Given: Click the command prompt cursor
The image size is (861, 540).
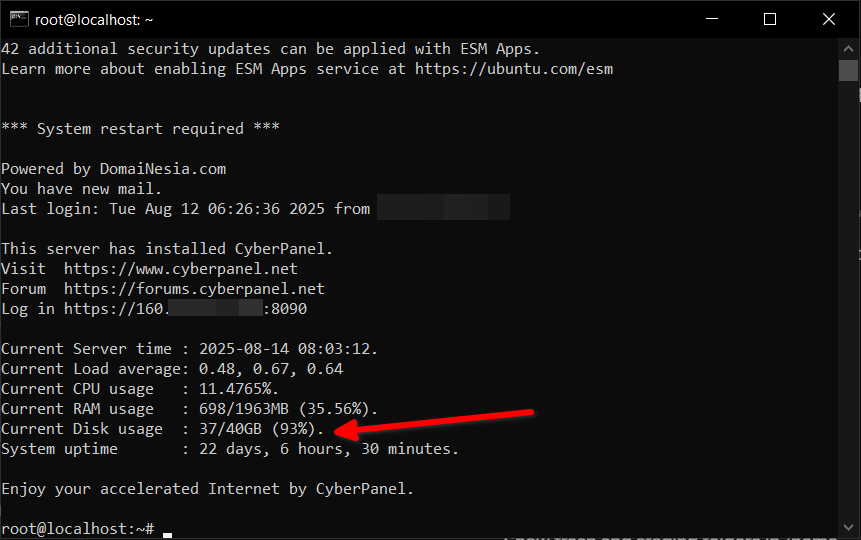Looking at the screenshot, I should pos(167,530).
